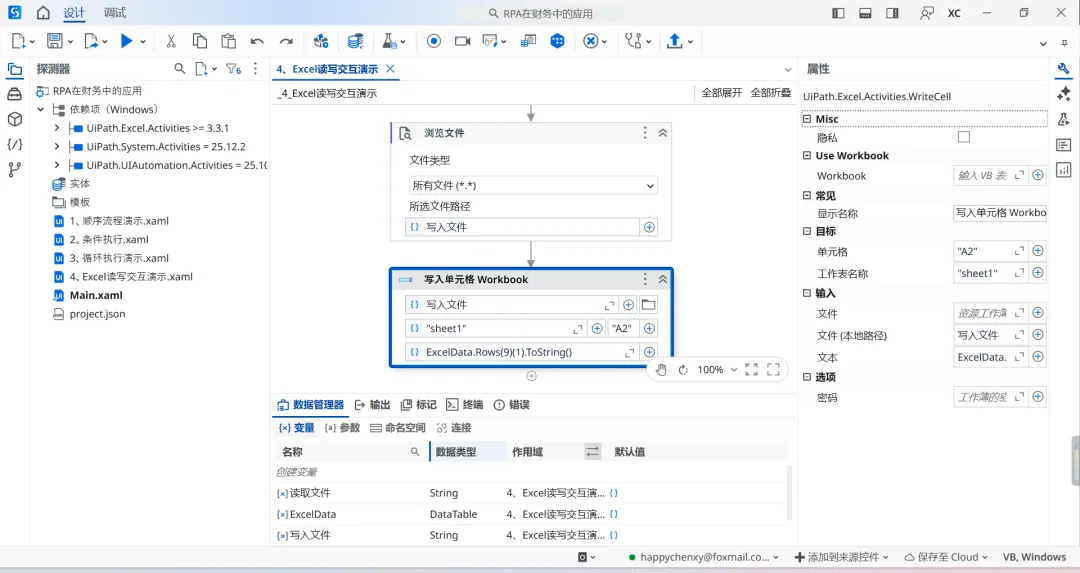Click the Computer Vision camera icon
The height and width of the screenshot is (573, 1080).
point(463,41)
